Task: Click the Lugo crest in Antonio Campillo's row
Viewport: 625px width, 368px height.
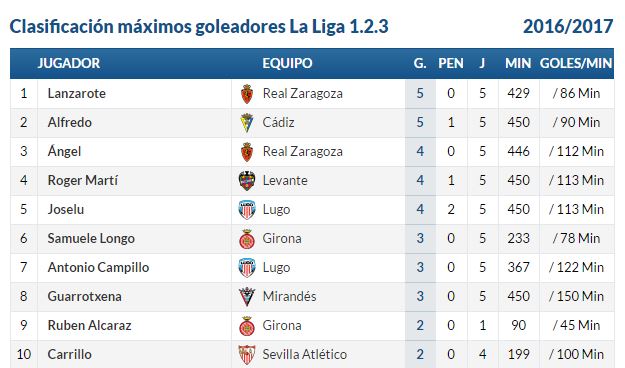Action: click(x=247, y=268)
